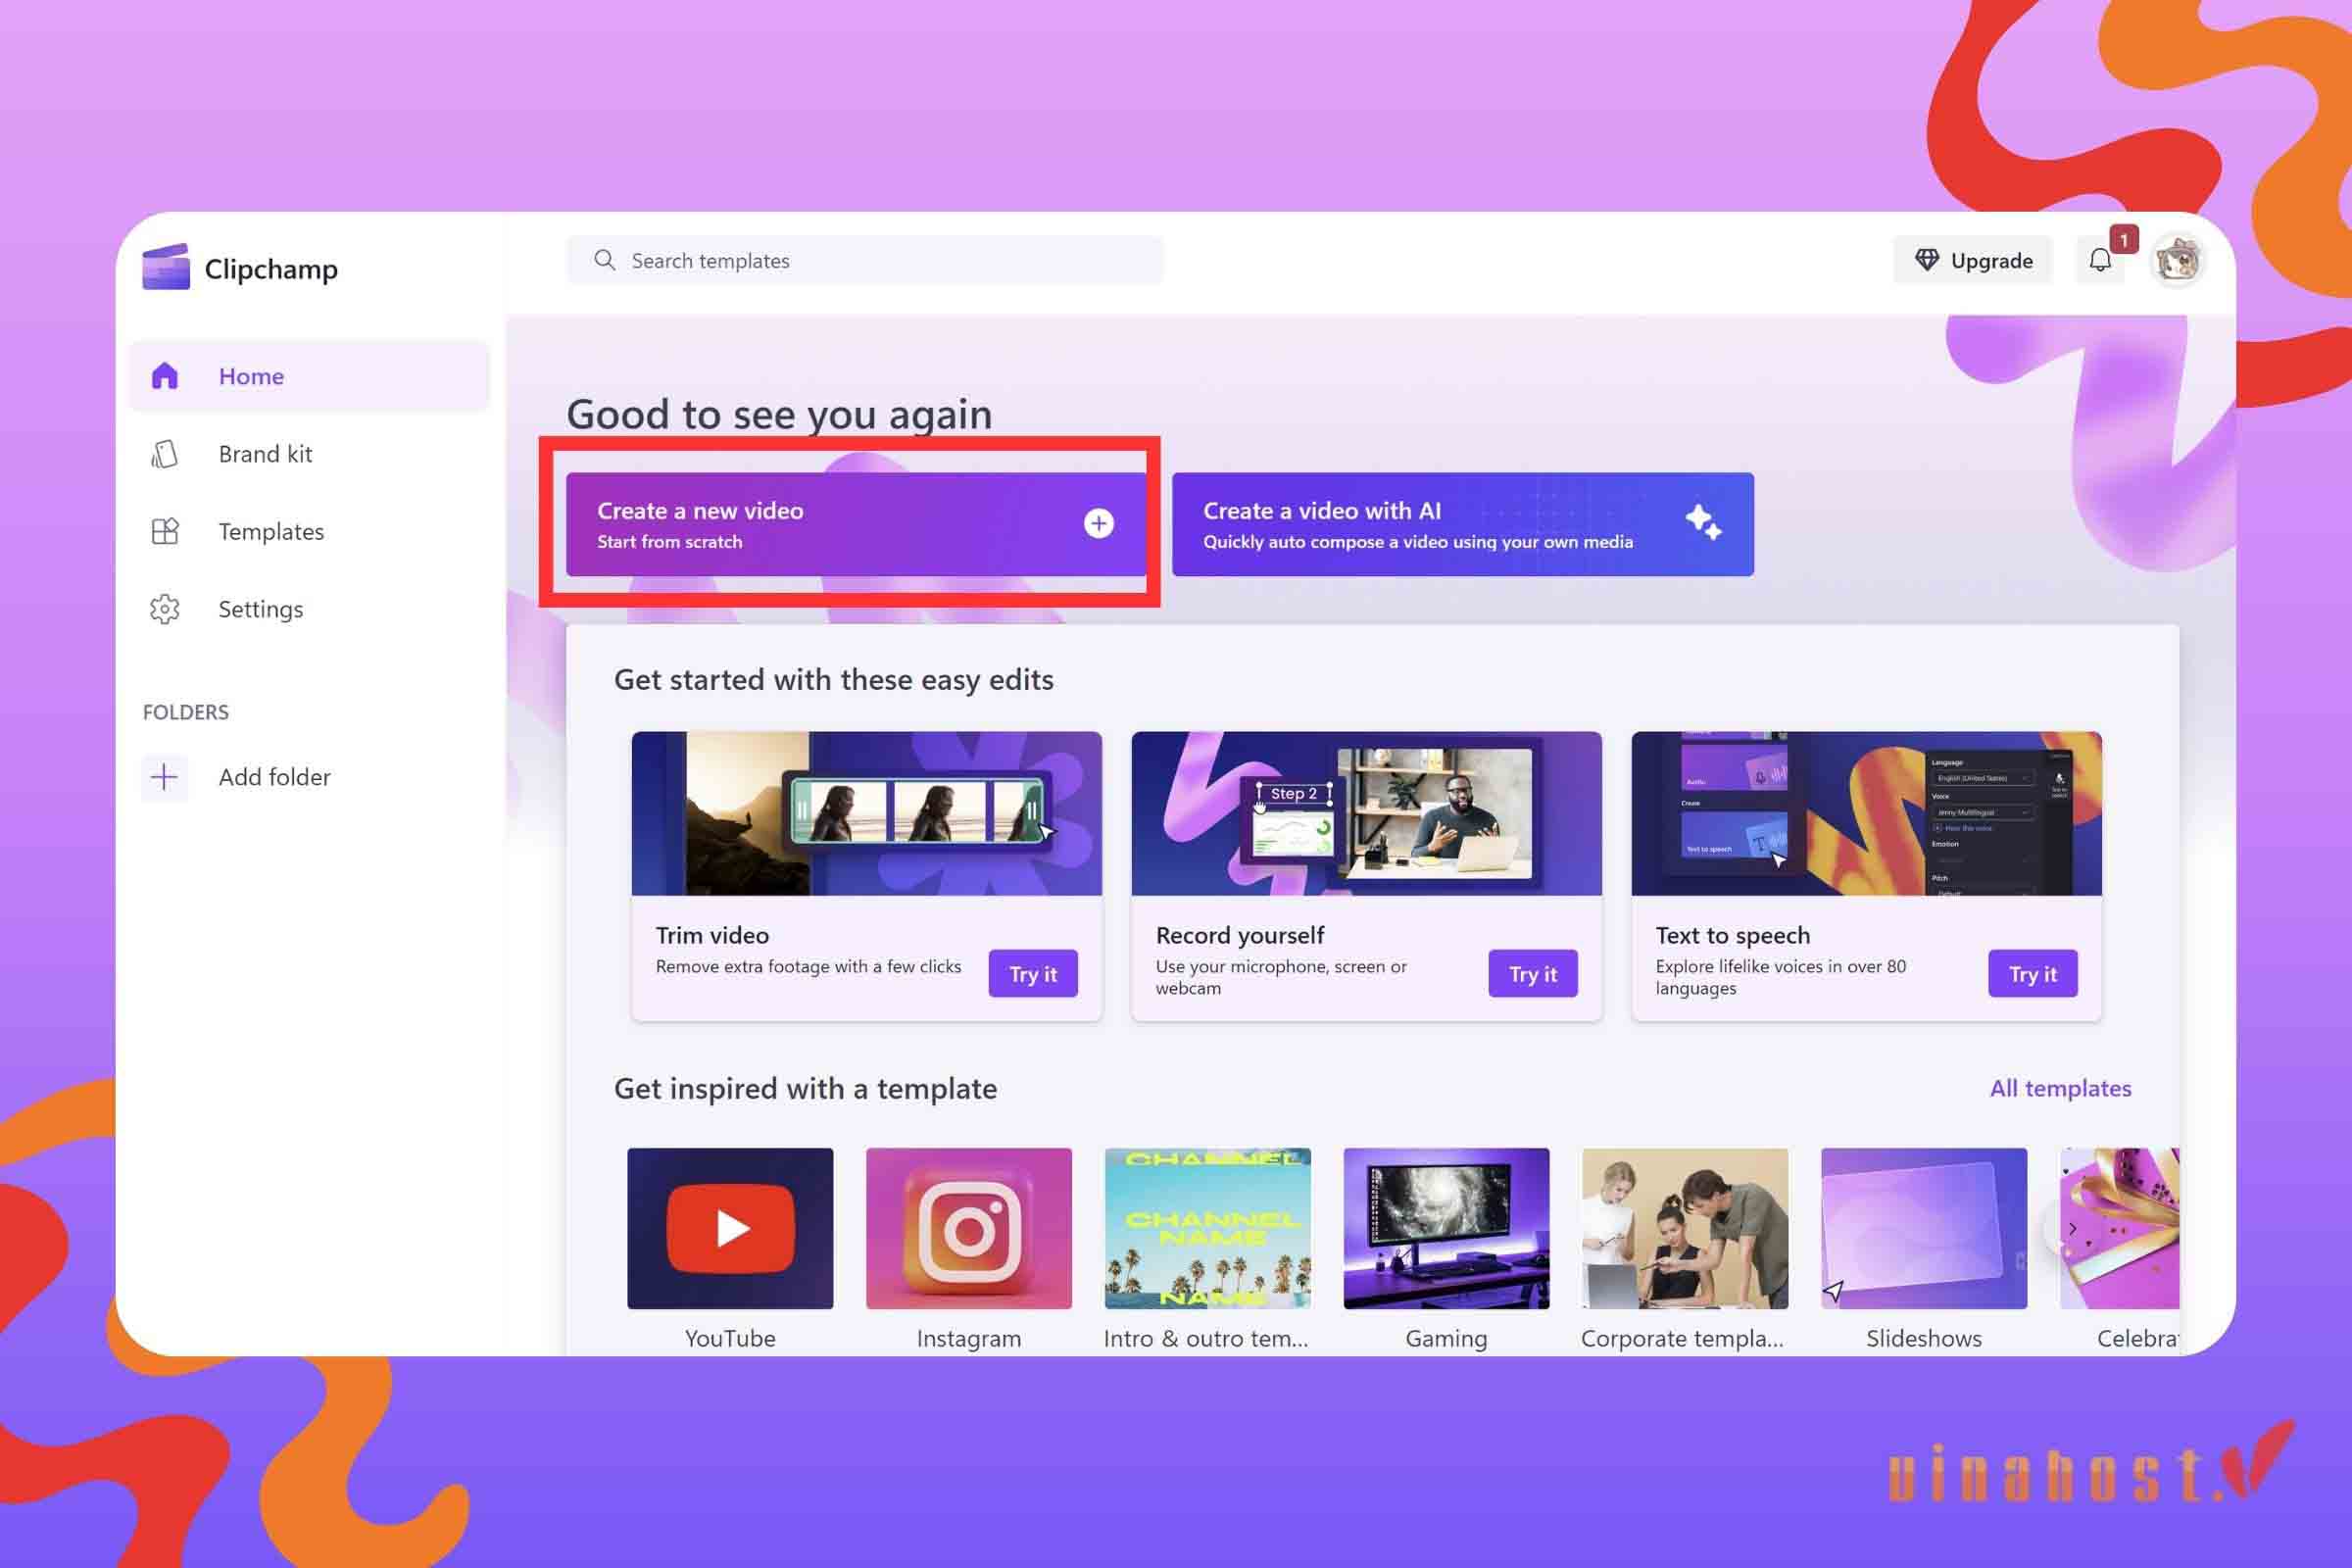The width and height of the screenshot is (2352, 1568).
Task: Select the Gaming template thumbnail
Action: (1447, 1228)
